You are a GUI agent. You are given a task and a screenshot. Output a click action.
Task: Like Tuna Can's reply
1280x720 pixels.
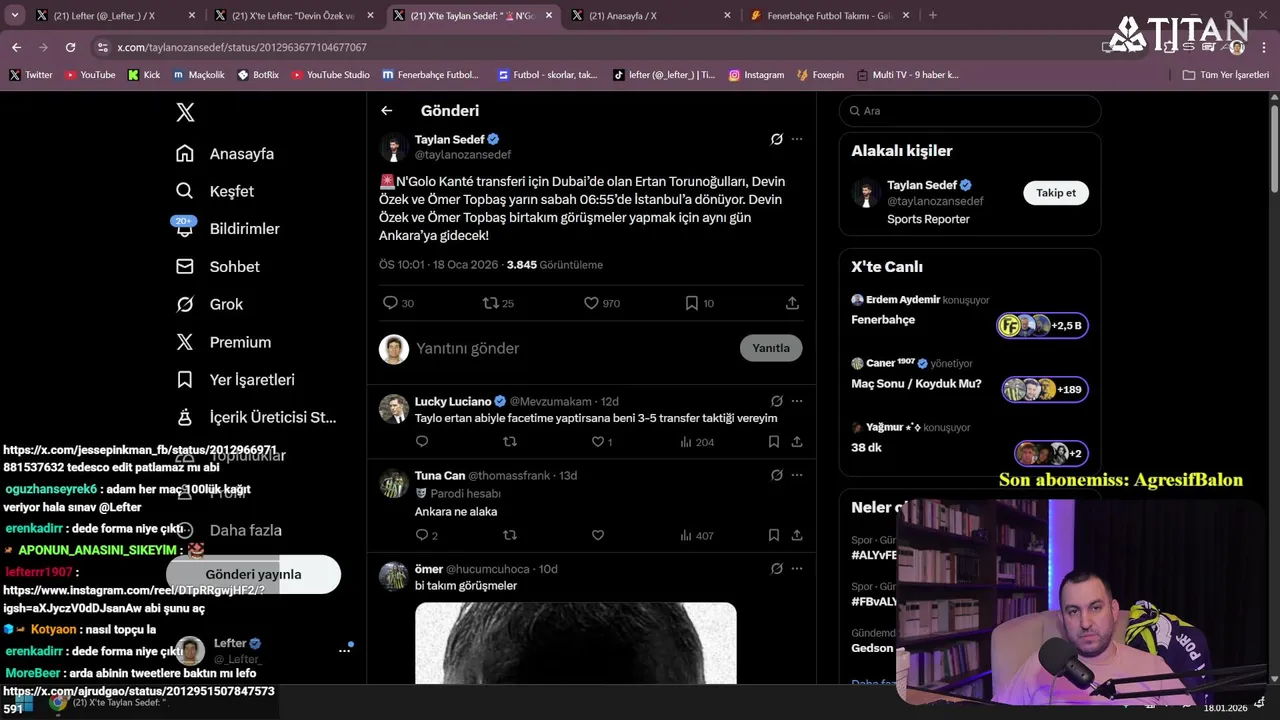598,535
